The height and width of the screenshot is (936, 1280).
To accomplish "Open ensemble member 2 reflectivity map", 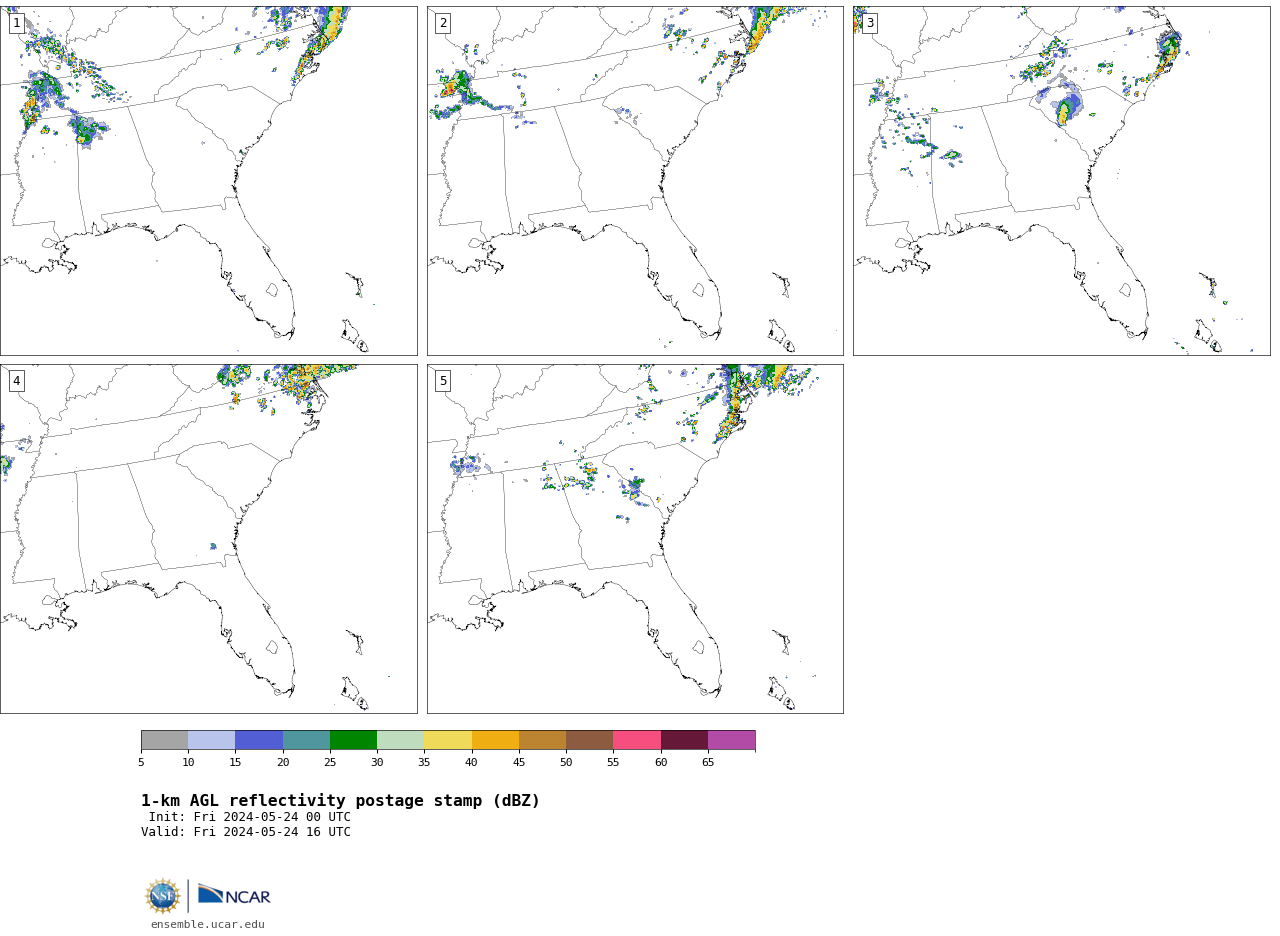I will coord(635,181).
